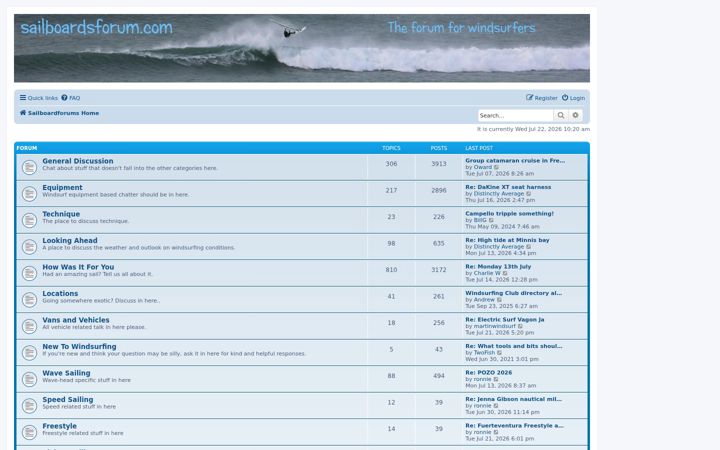This screenshot has height=450, width=720.
Task: Open last post 'Windsurfing Club directory al...'
Action: (x=513, y=293)
